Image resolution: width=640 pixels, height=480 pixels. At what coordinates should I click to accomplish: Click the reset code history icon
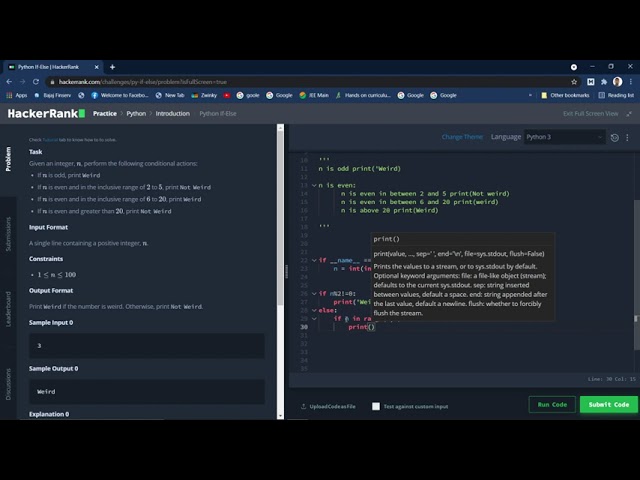(x=614, y=138)
